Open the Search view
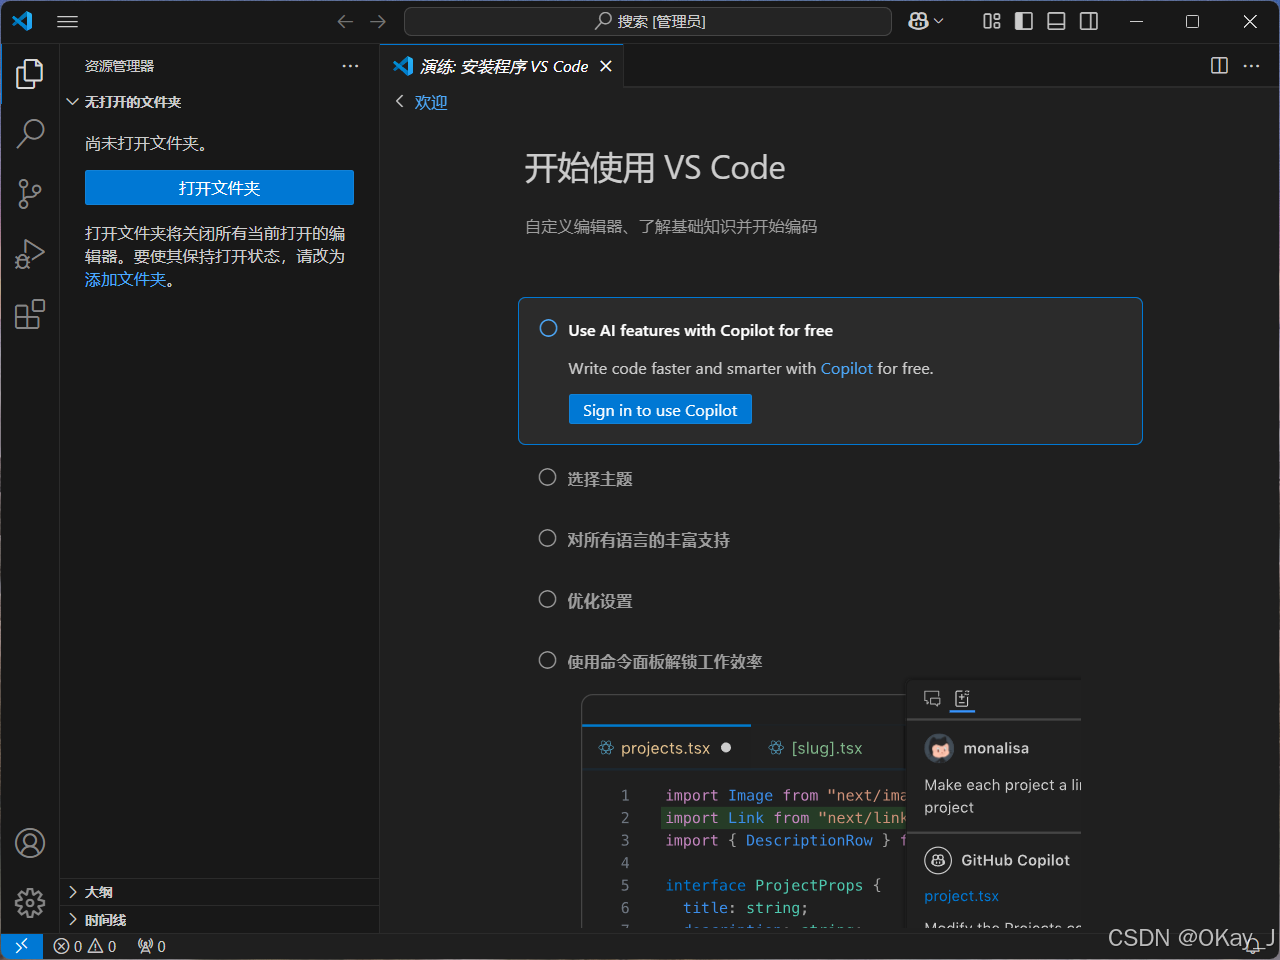Viewport: 1280px width, 960px height. click(30, 133)
